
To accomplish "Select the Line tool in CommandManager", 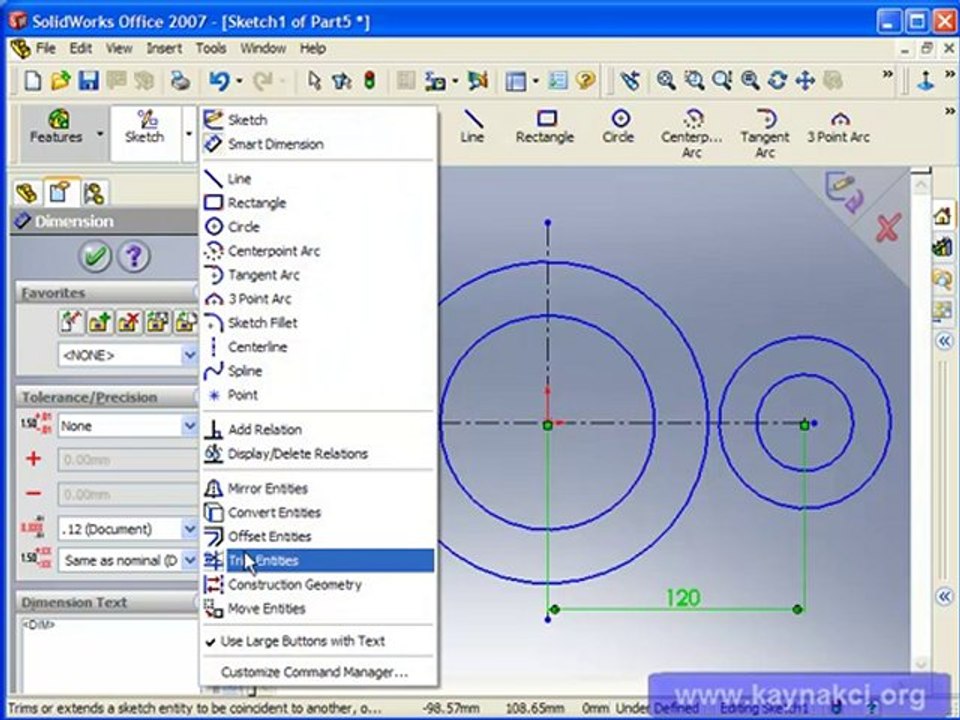I will (473, 127).
